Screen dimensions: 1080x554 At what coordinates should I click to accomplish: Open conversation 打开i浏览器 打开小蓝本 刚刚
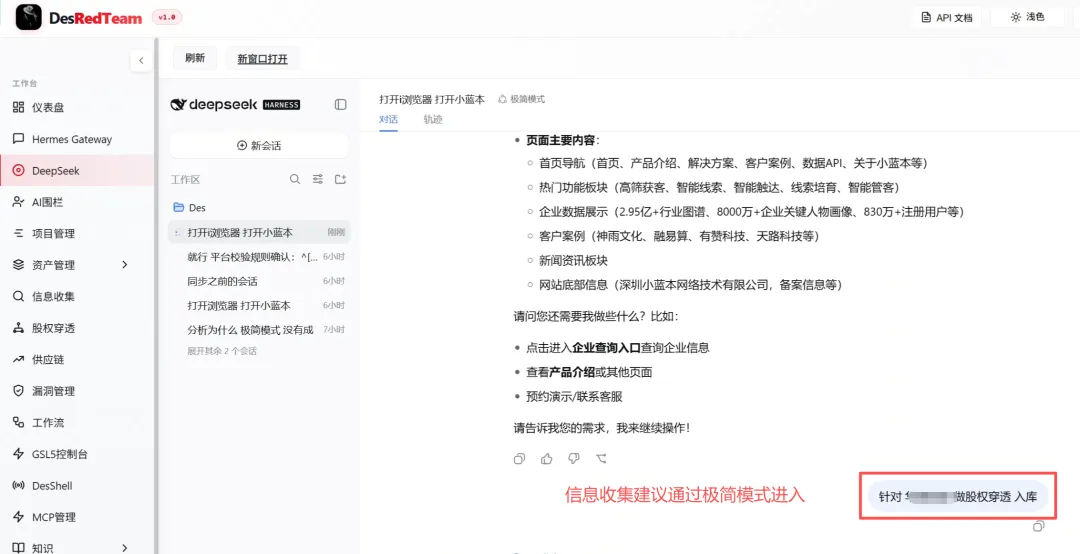click(x=259, y=233)
